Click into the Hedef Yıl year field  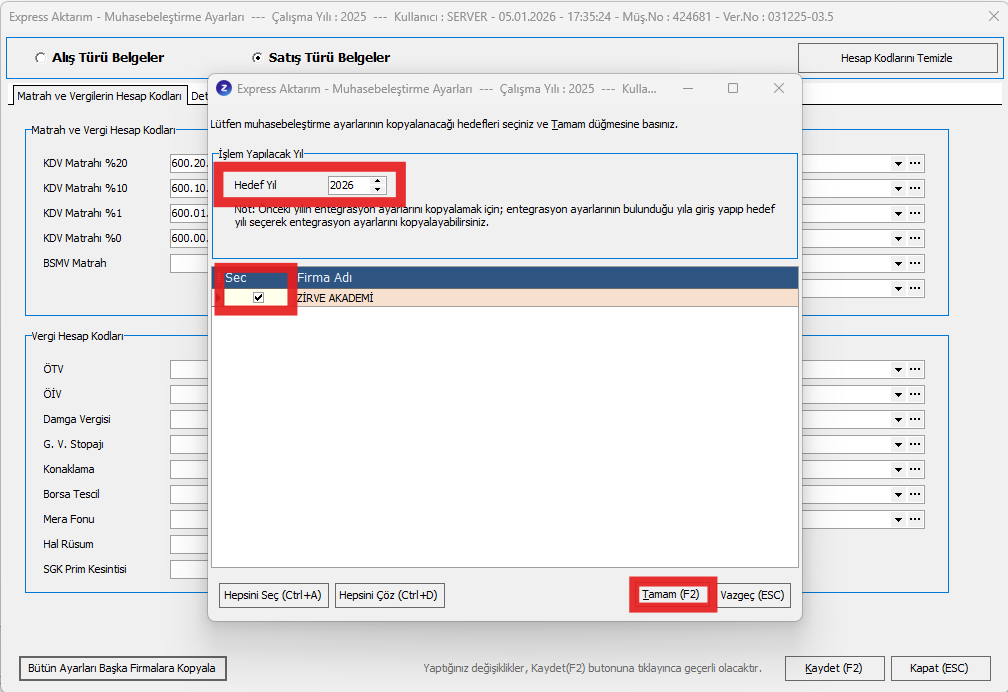coord(349,185)
